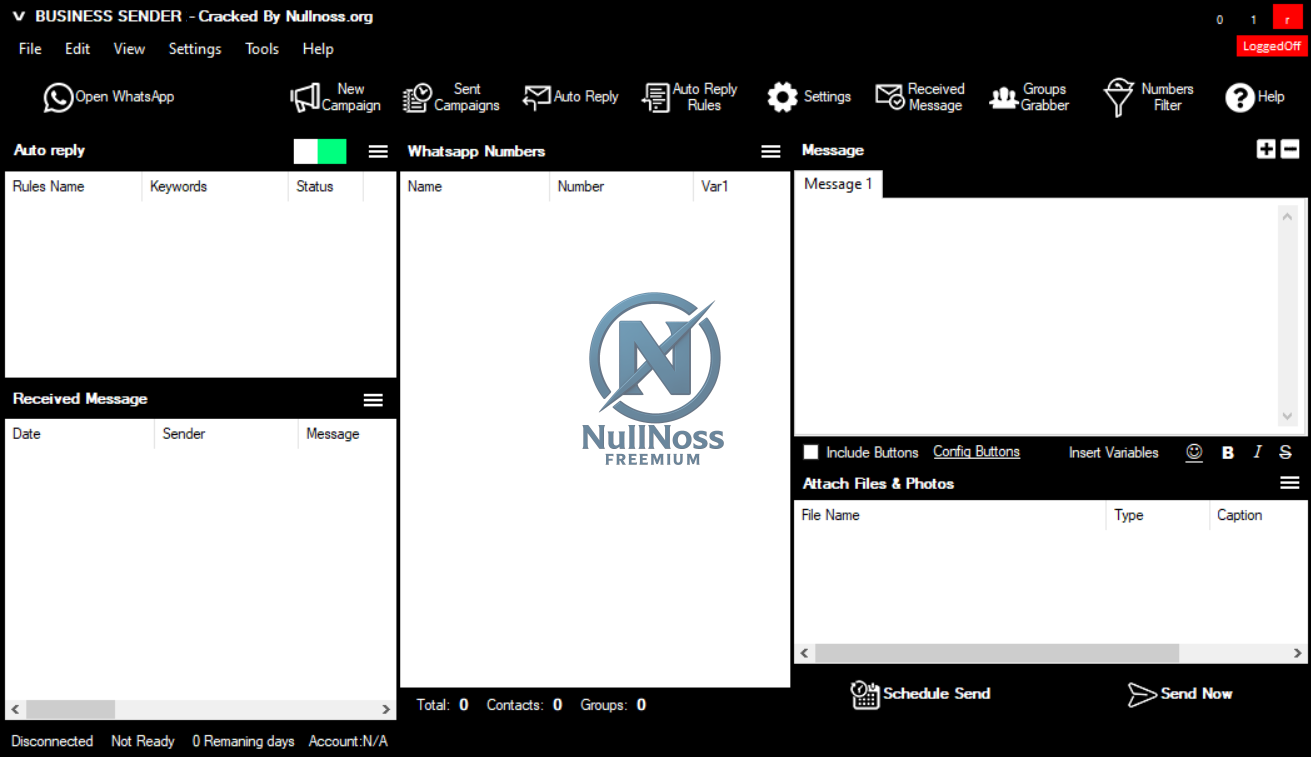1311x757 pixels.
Task: Apply bold formatting in the message editor
Action: click(1227, 453)
